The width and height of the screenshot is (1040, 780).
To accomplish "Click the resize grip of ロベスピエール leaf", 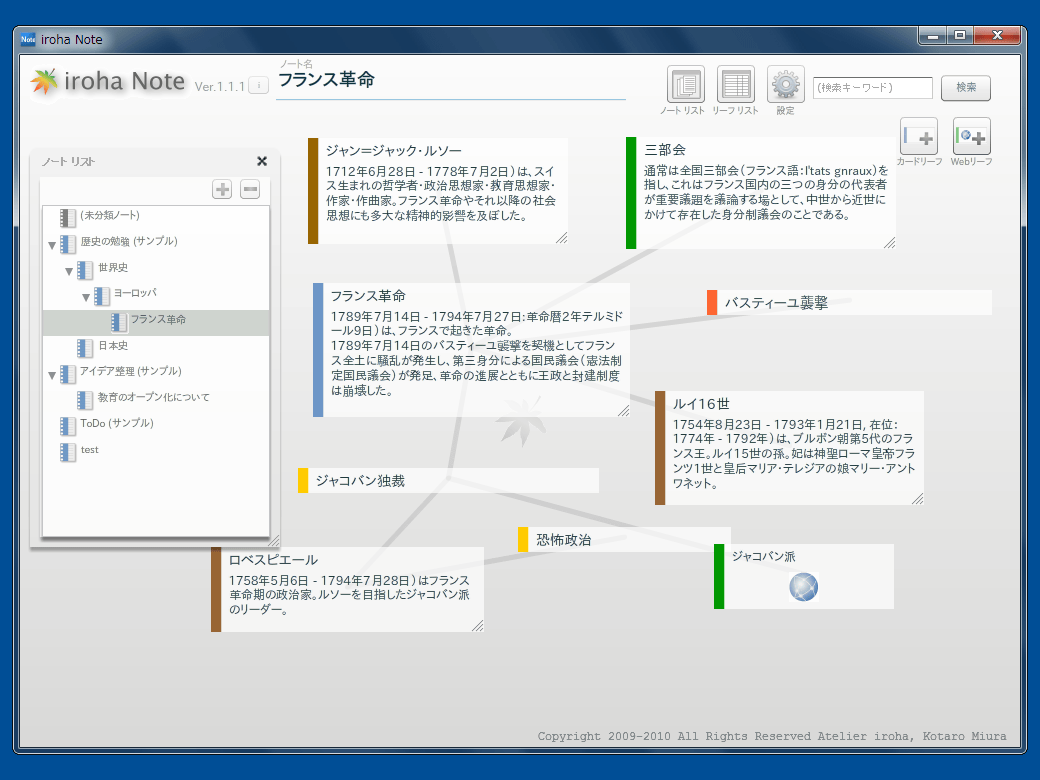I will [478, 626].
